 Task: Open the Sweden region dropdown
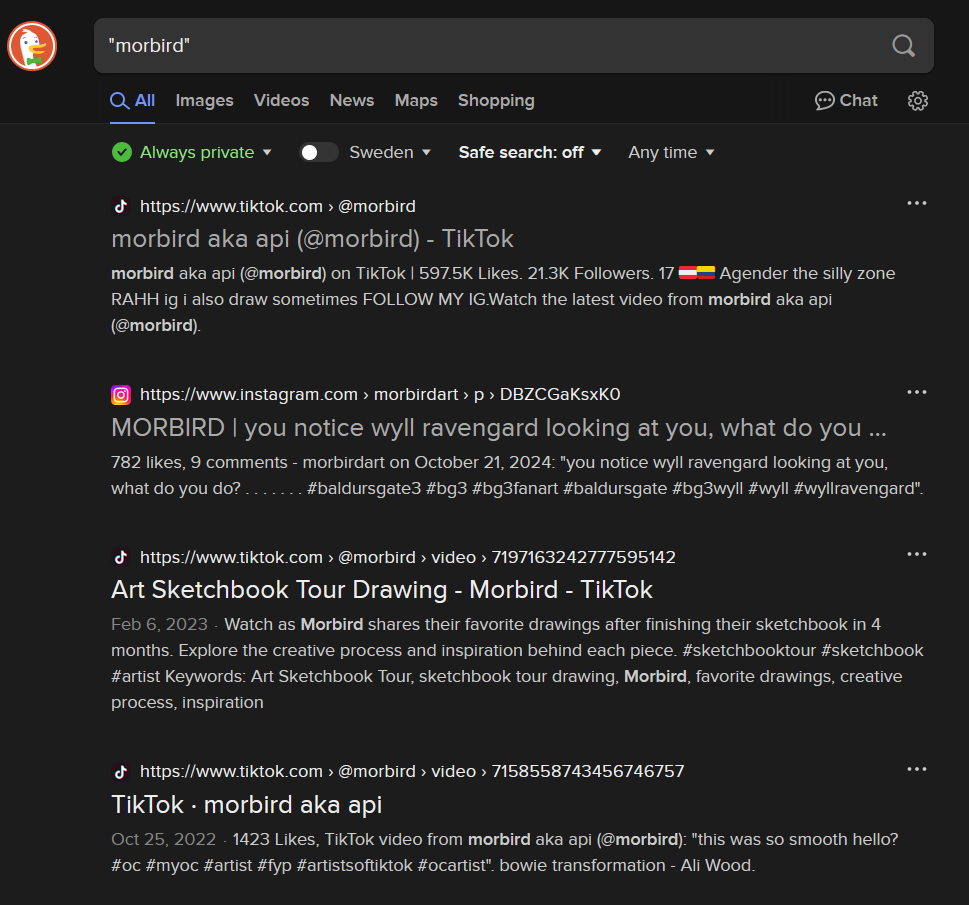(390, 152)
